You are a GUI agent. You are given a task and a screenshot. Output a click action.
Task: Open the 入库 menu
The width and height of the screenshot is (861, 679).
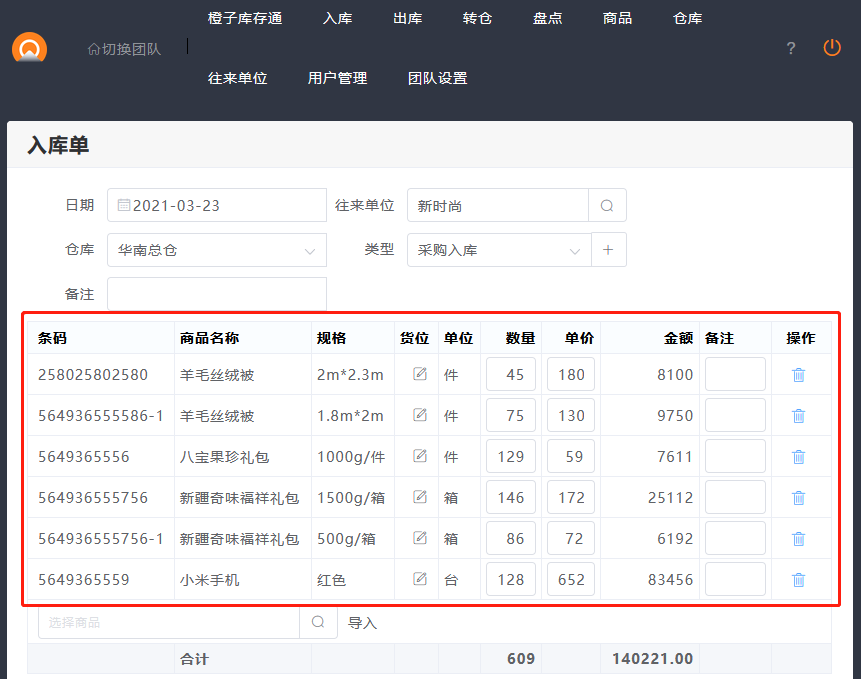[338, 18]
